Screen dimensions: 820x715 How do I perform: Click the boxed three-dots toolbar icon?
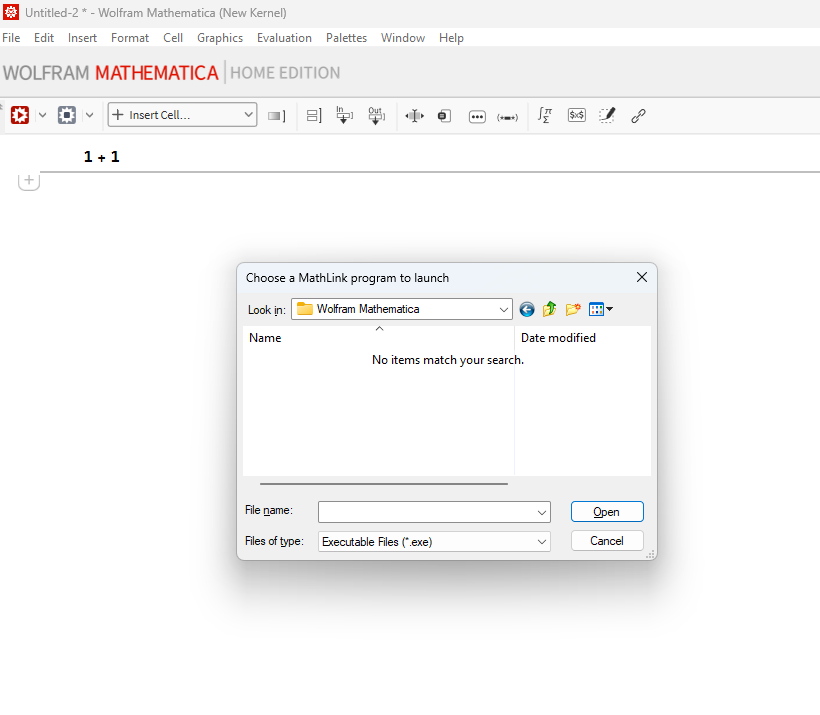point(477,117)
